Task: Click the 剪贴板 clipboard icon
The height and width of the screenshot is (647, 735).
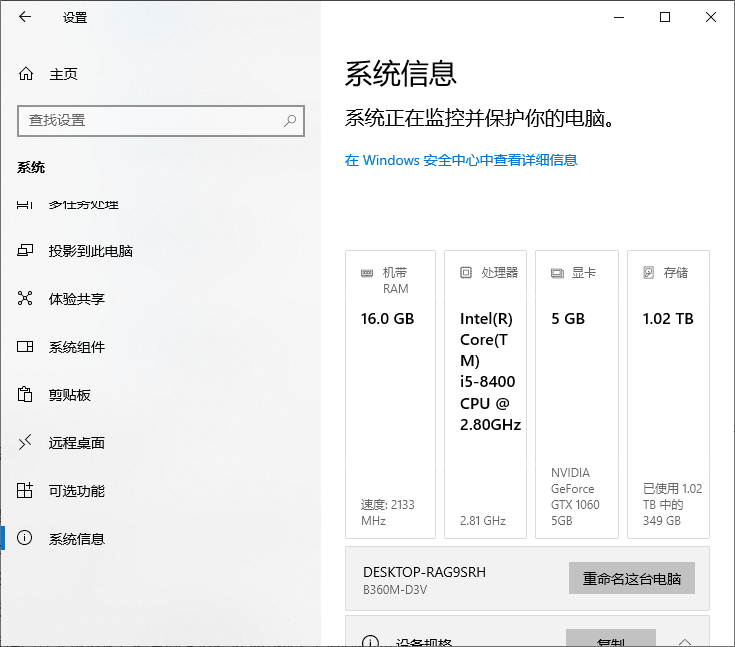Action: (25, 394)
